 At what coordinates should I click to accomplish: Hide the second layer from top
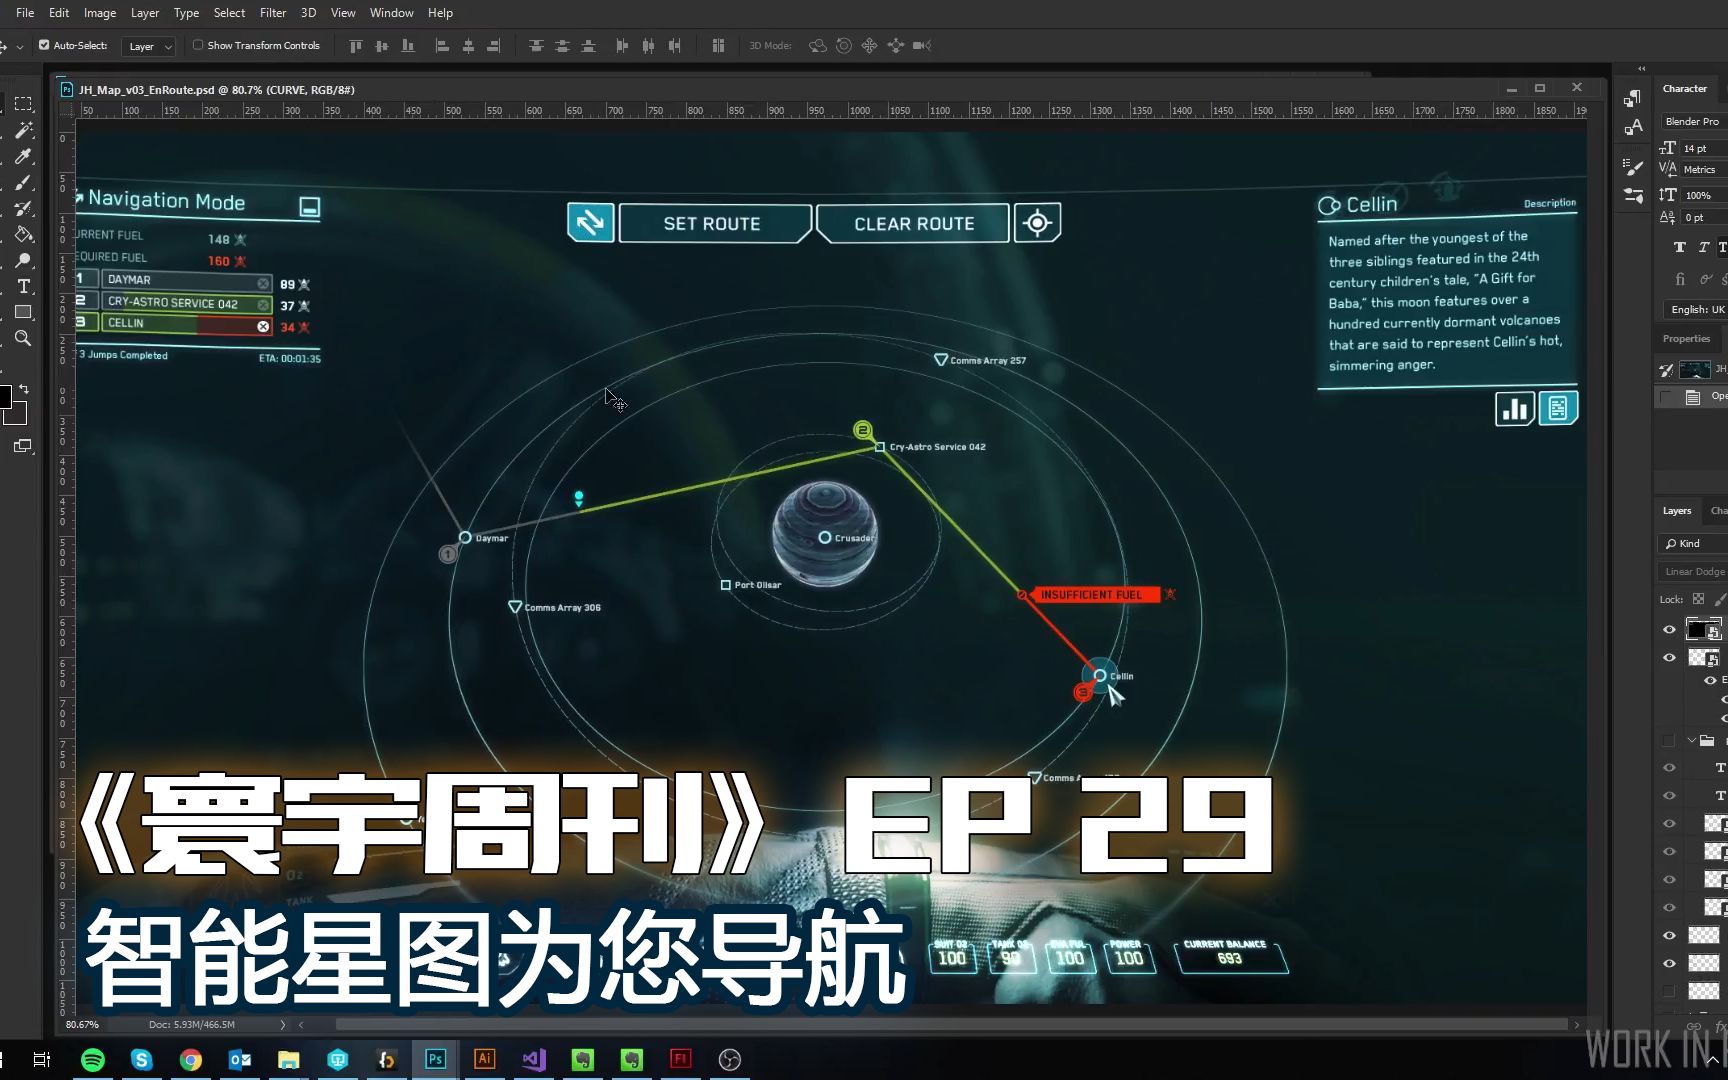coord(1669,658)
